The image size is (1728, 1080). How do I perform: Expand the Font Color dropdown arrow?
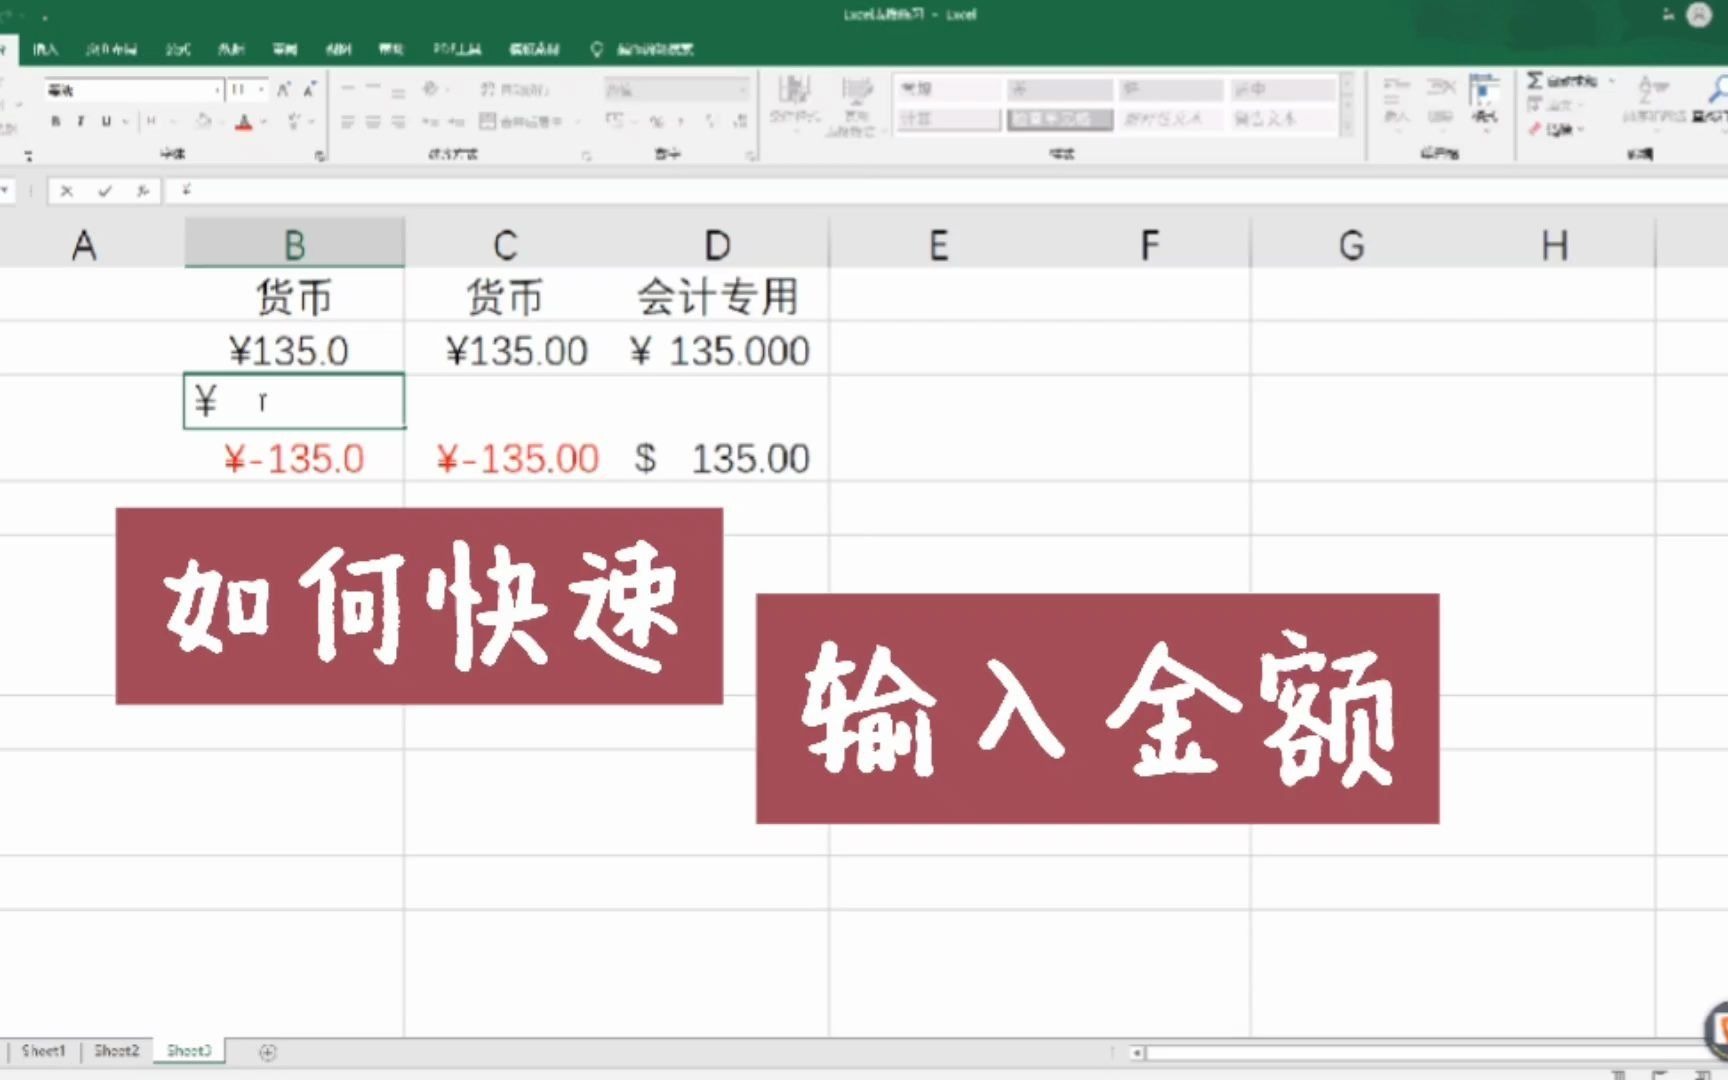click(263, 122)
